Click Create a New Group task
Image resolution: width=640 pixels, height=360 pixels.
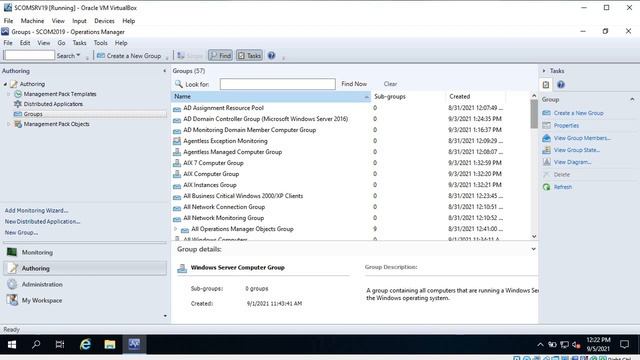click(578, 113)
